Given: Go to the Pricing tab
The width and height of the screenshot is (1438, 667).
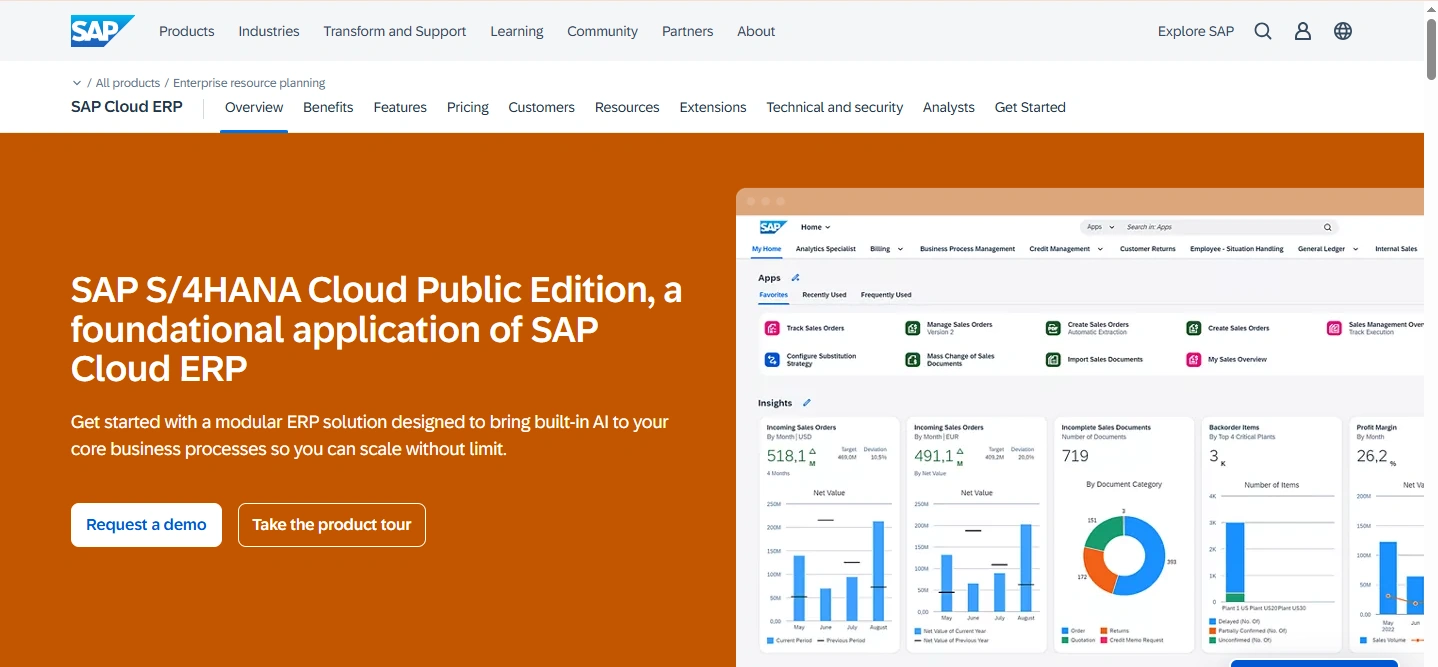Looking at the screenshot, I should [468, 107].
